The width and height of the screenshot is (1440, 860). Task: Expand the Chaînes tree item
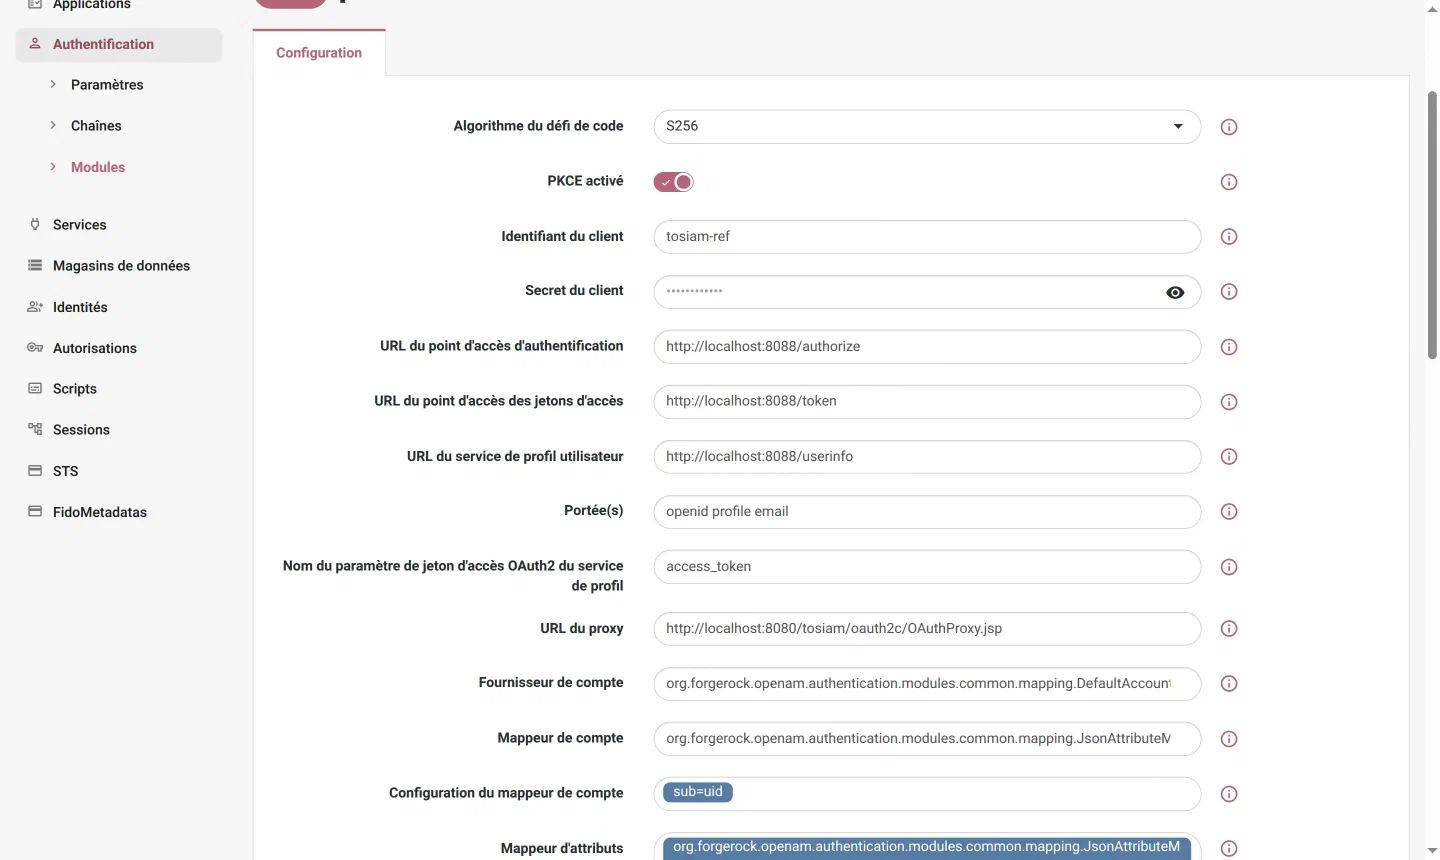(53, 126)
